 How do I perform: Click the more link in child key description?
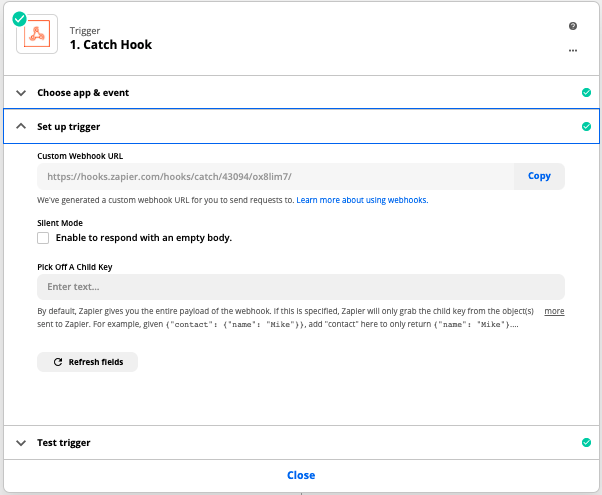(554, 311)
